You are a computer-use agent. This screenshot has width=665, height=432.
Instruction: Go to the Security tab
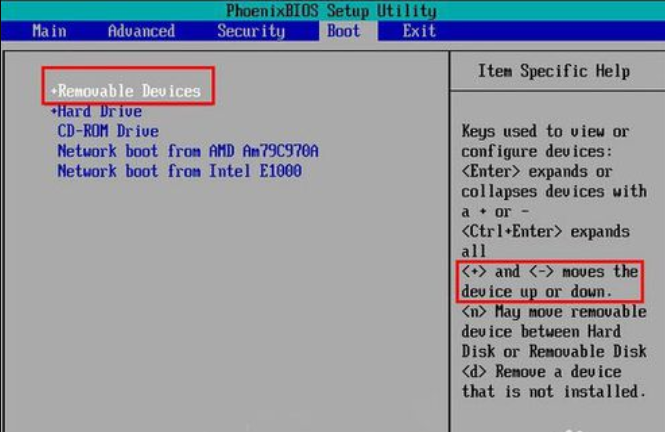click(x=249, y=31)
